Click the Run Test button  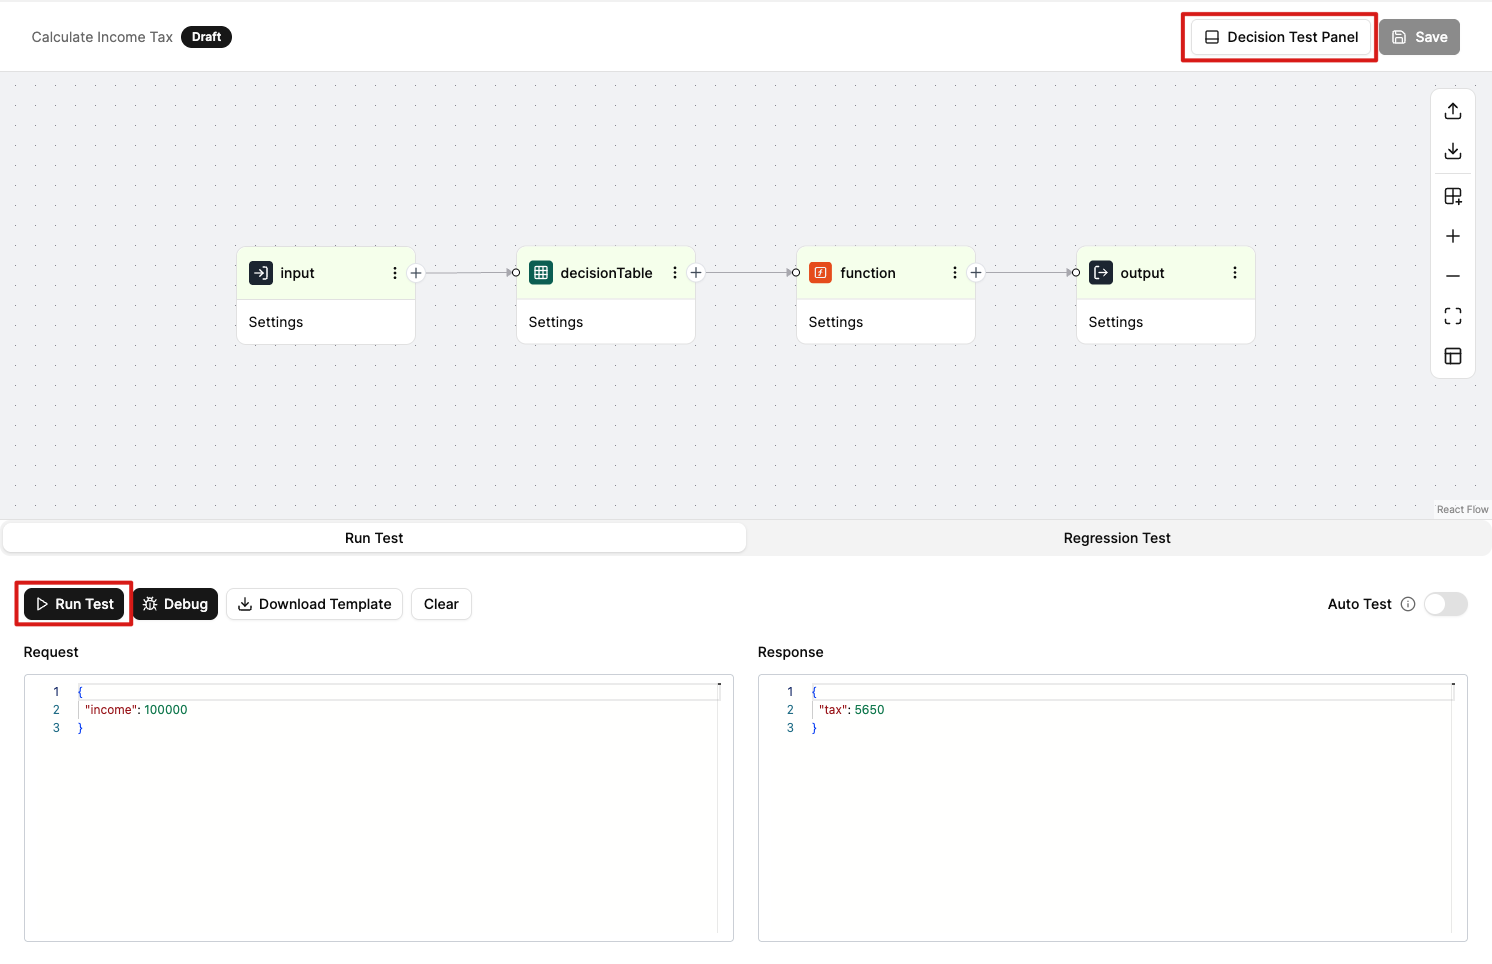click(74, 604)
